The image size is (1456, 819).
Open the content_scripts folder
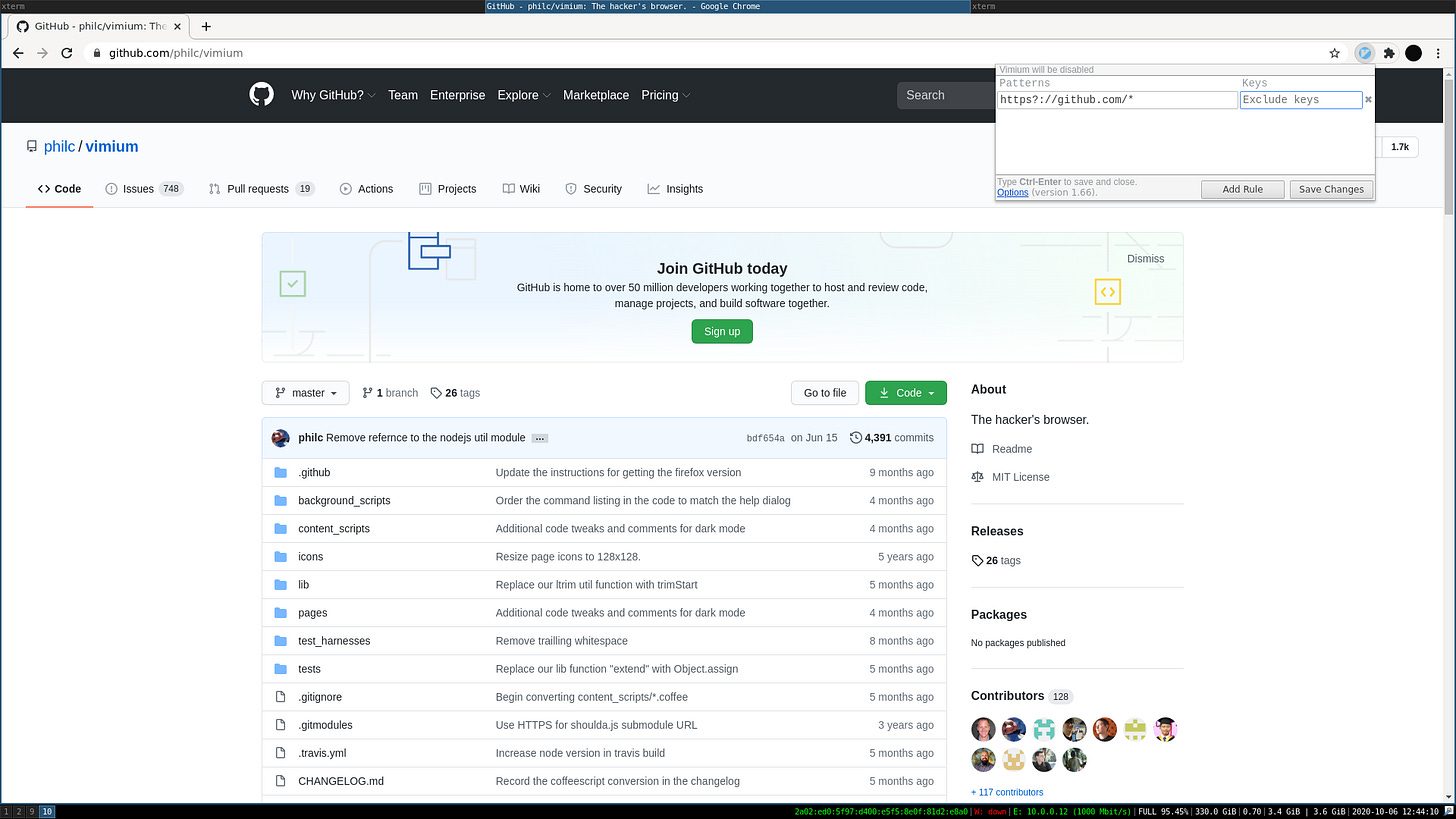click(x=334, y=528)
